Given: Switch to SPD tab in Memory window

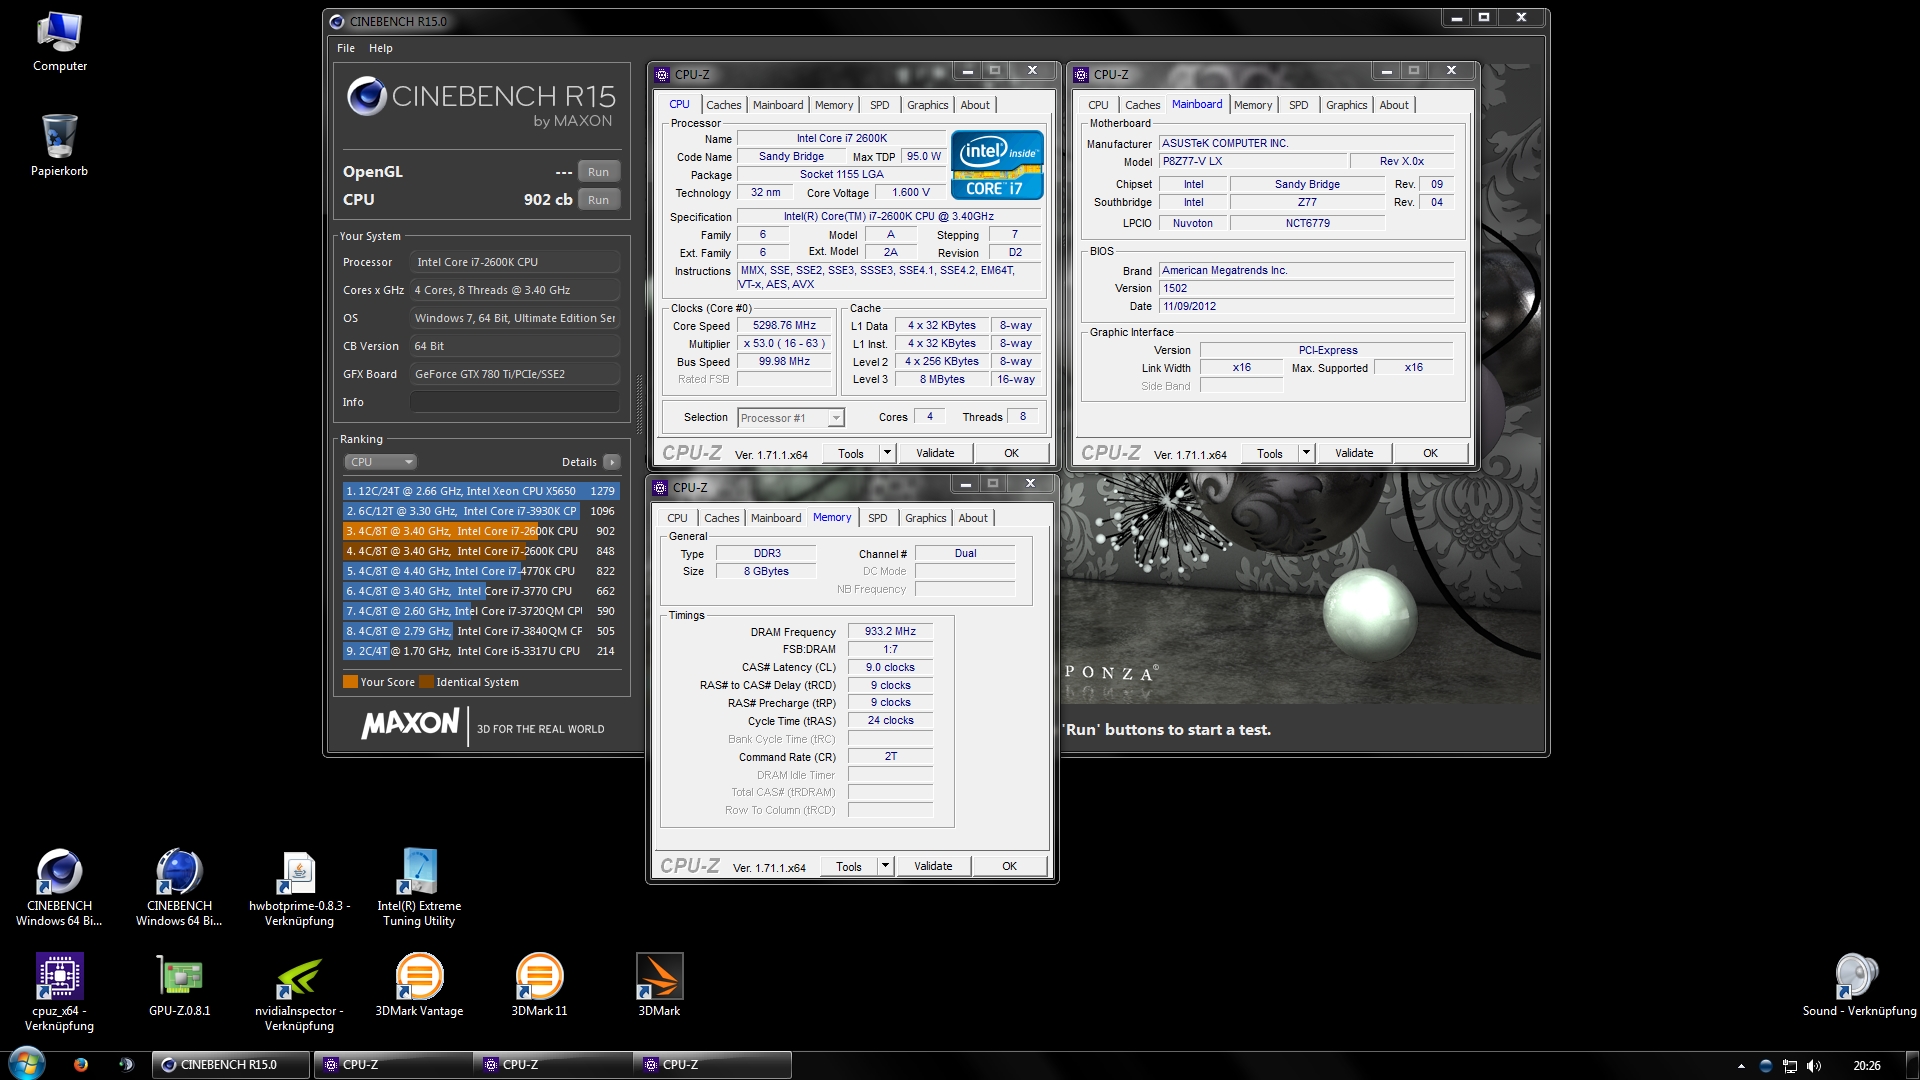Looking at the screenshot, I should pyautogui.click(x=877, y=518).
